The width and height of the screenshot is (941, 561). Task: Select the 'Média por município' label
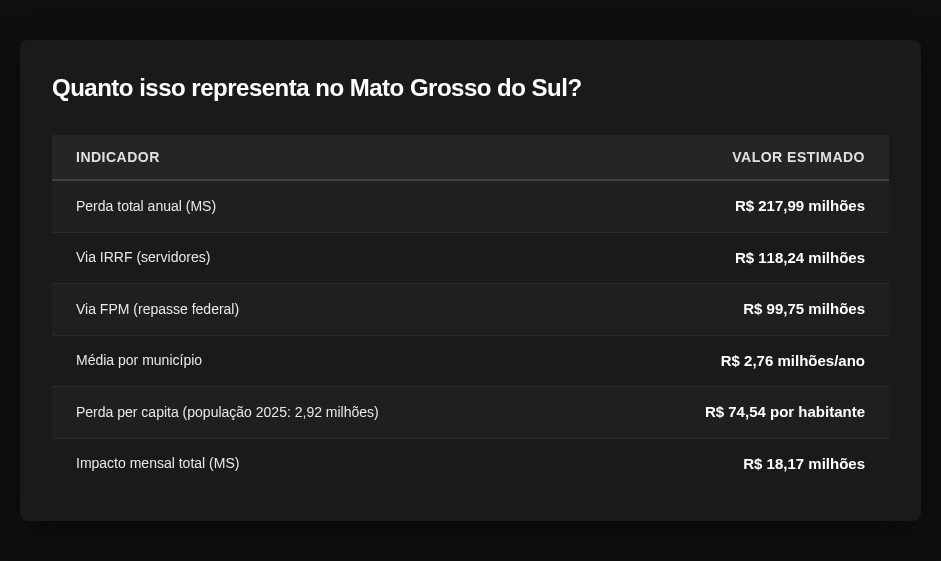(x=139, y=360)
